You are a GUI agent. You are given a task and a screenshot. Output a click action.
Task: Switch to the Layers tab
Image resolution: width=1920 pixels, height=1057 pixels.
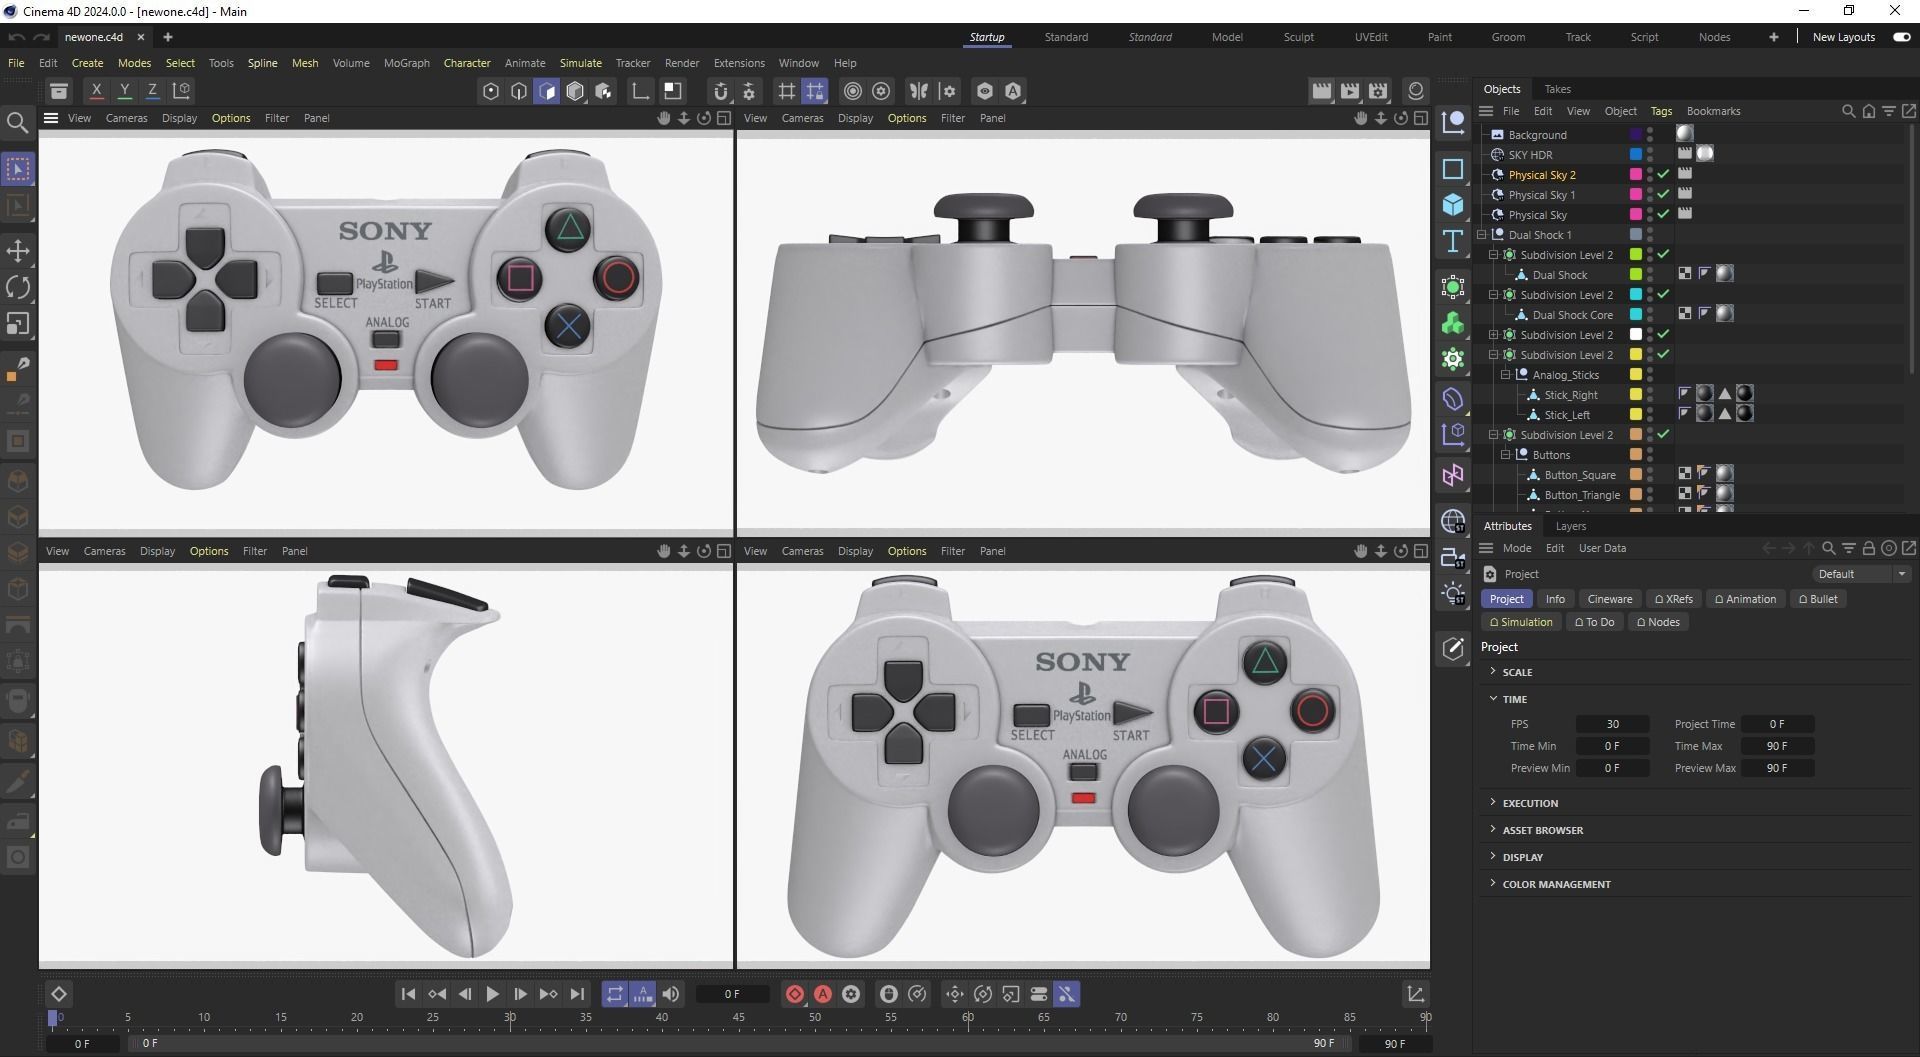(1570, 526)
